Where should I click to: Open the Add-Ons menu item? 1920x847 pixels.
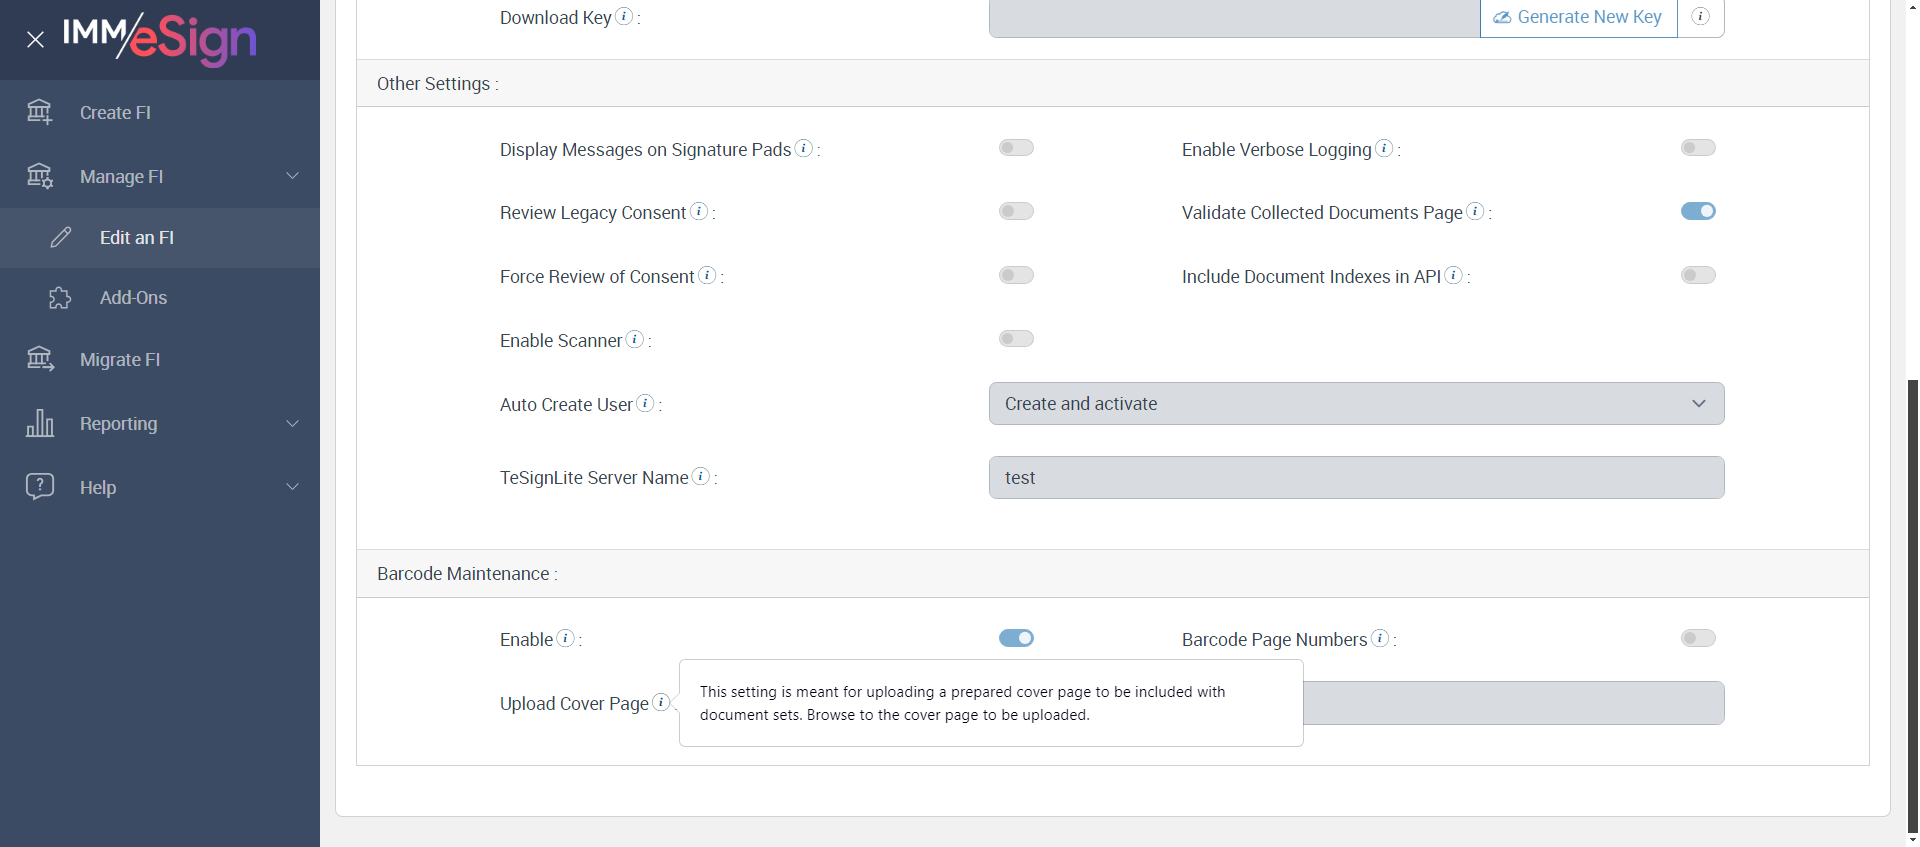click(133, 298)
